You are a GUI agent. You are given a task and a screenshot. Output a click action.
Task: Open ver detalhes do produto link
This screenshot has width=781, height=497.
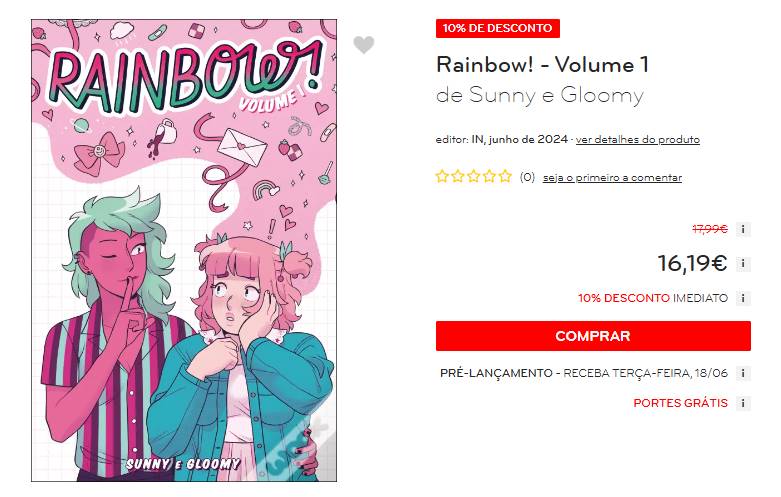click(x=638, y=139)
